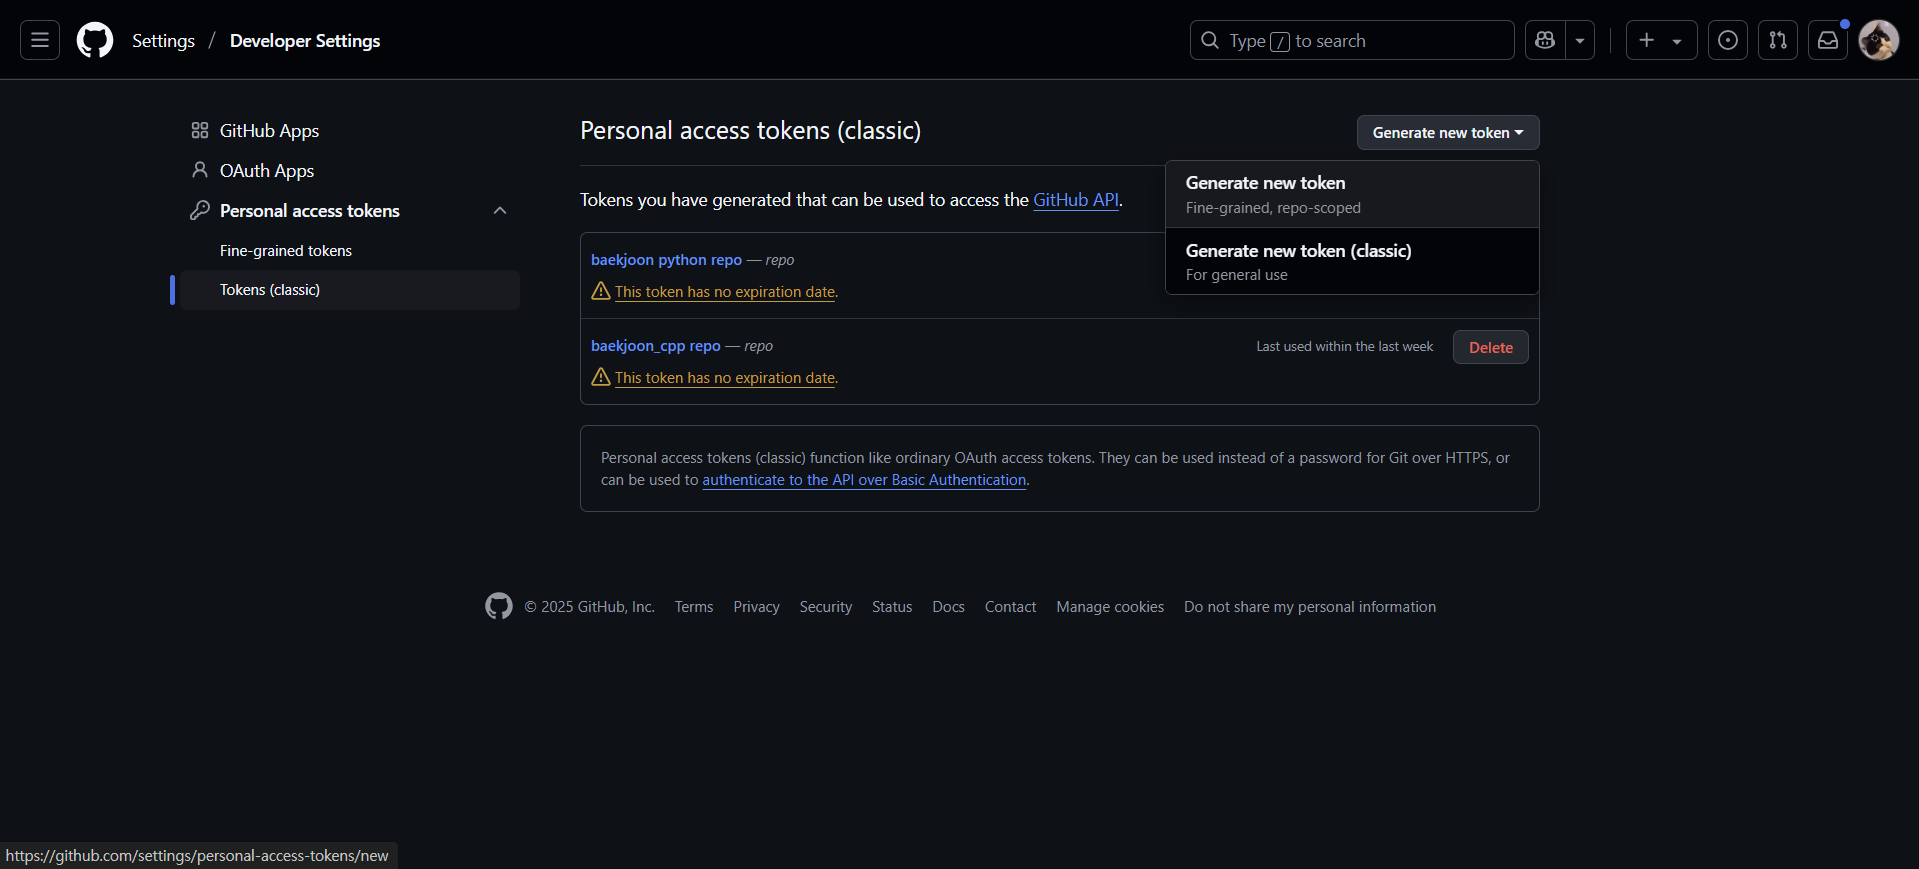
Task: Select Generate new token fine-grained option
Action: click(x=1352, y=194)
